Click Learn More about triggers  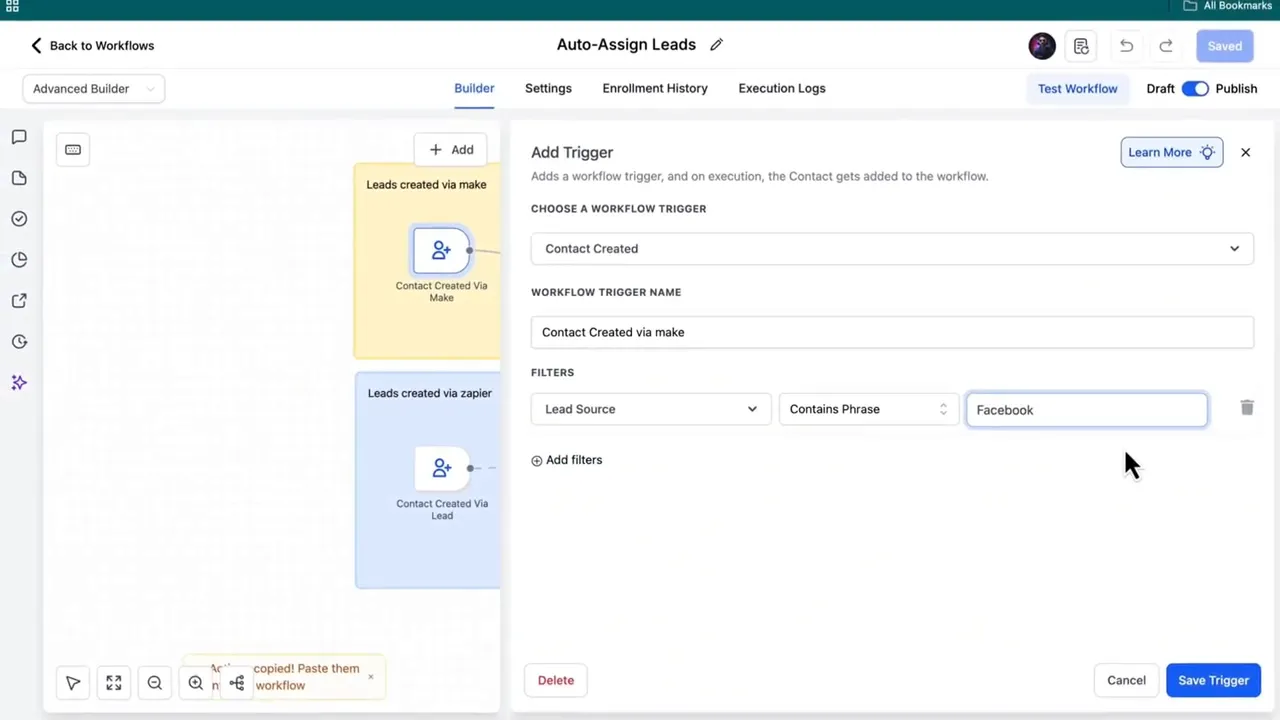(1171, 152)
